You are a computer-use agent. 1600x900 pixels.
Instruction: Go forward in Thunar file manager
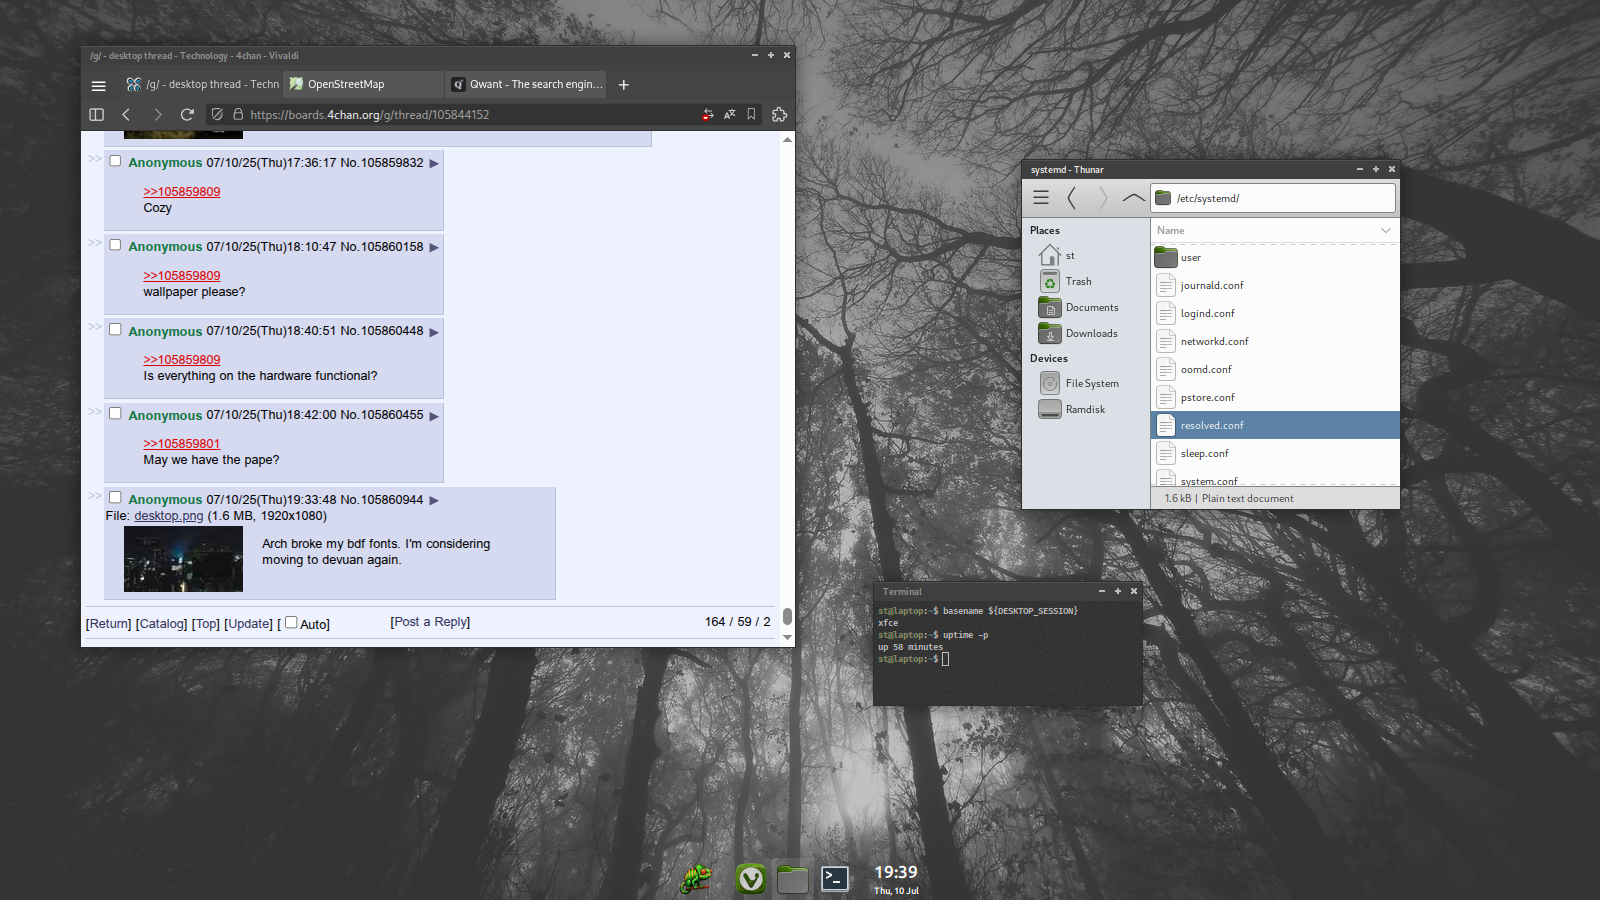pos(1103,198)
